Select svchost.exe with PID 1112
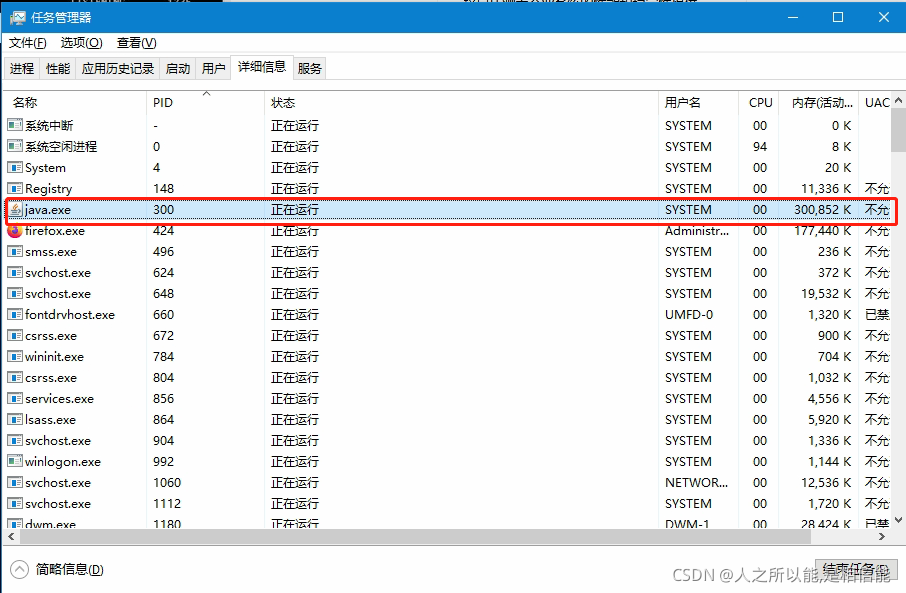The height and width of the screenshot is (593, 906). pyautogui.click(x=448, y=503)
